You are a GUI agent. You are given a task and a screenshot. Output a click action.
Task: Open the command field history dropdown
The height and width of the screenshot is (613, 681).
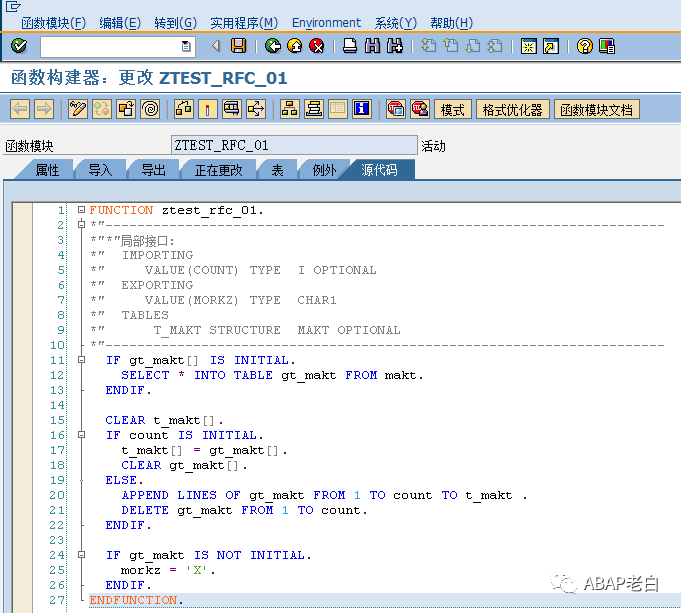[x=186, y=46]
